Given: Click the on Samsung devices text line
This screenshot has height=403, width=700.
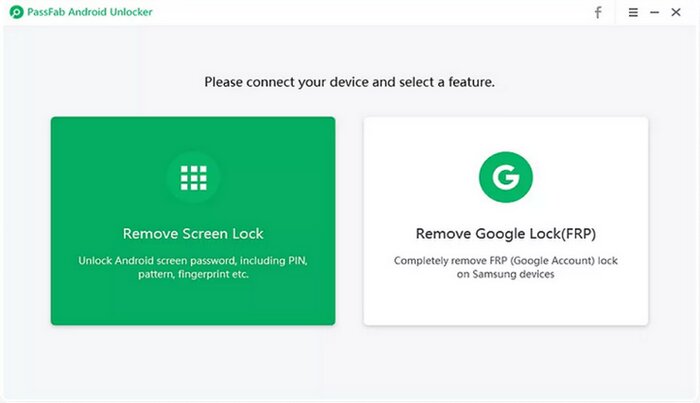Looking at the screenshot, I should click(x=505, y=274).
